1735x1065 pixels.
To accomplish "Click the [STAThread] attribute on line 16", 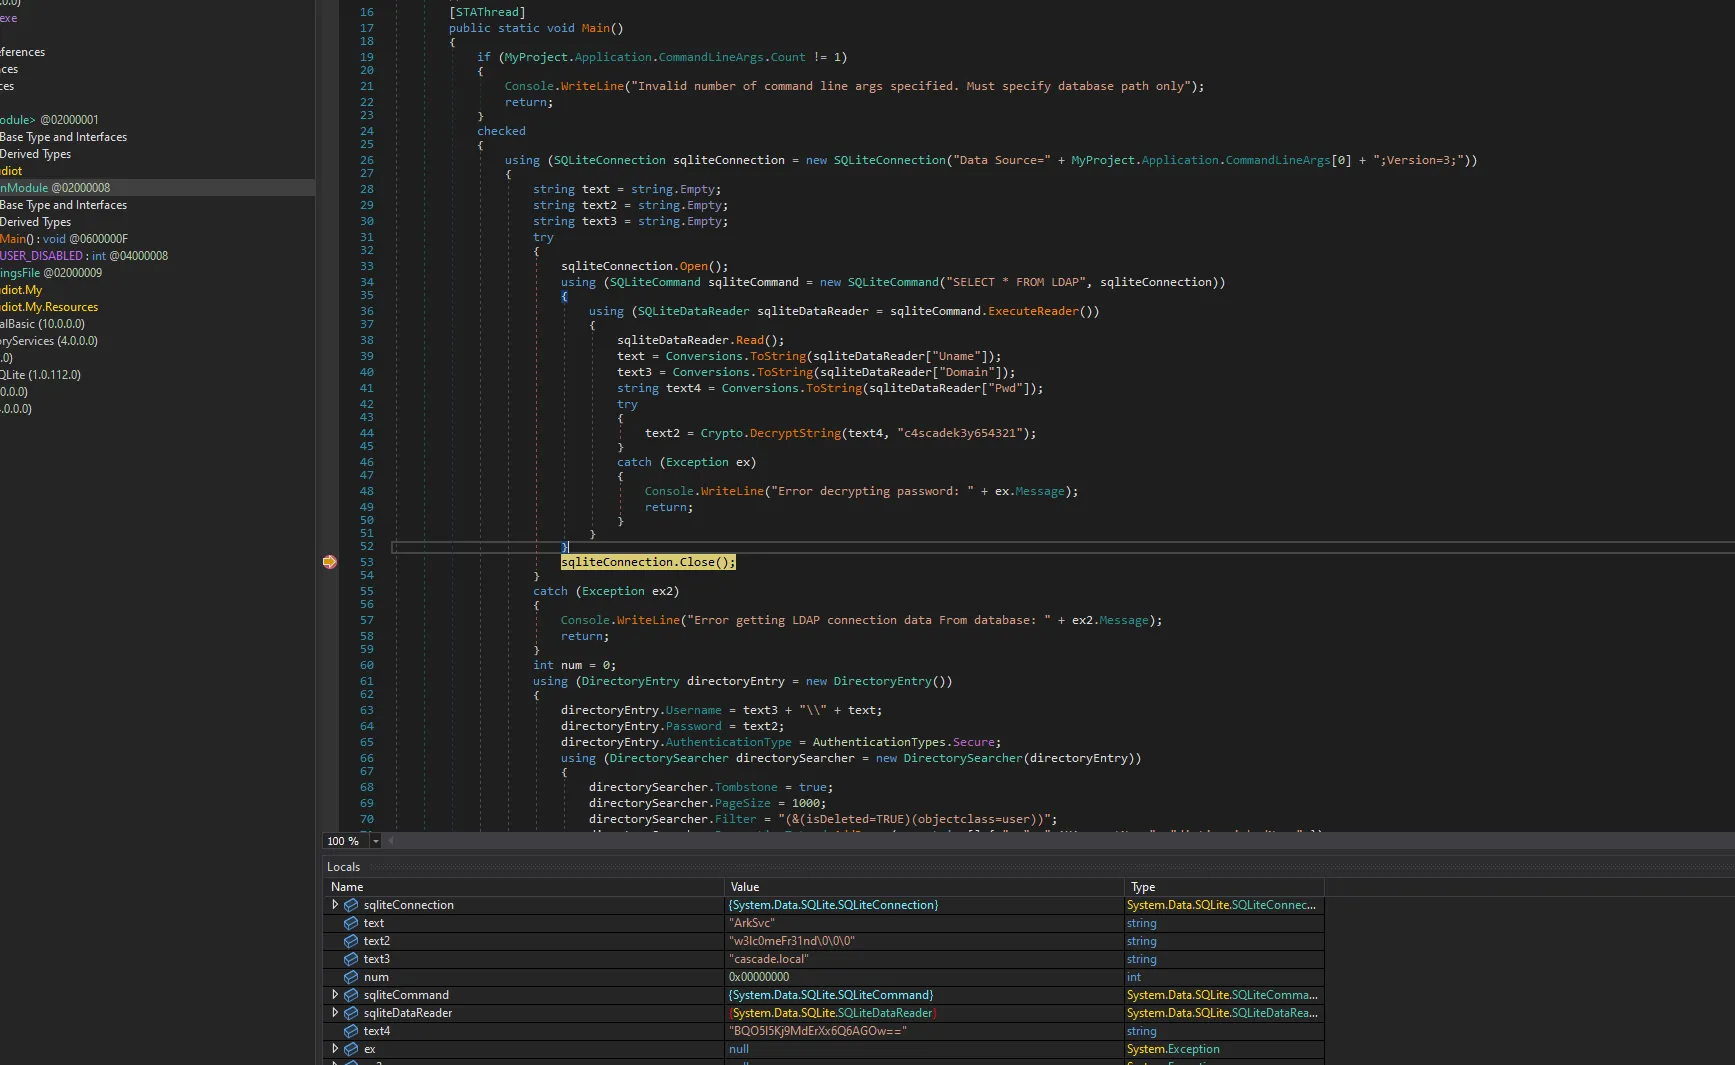I will [x=487, y=12].
